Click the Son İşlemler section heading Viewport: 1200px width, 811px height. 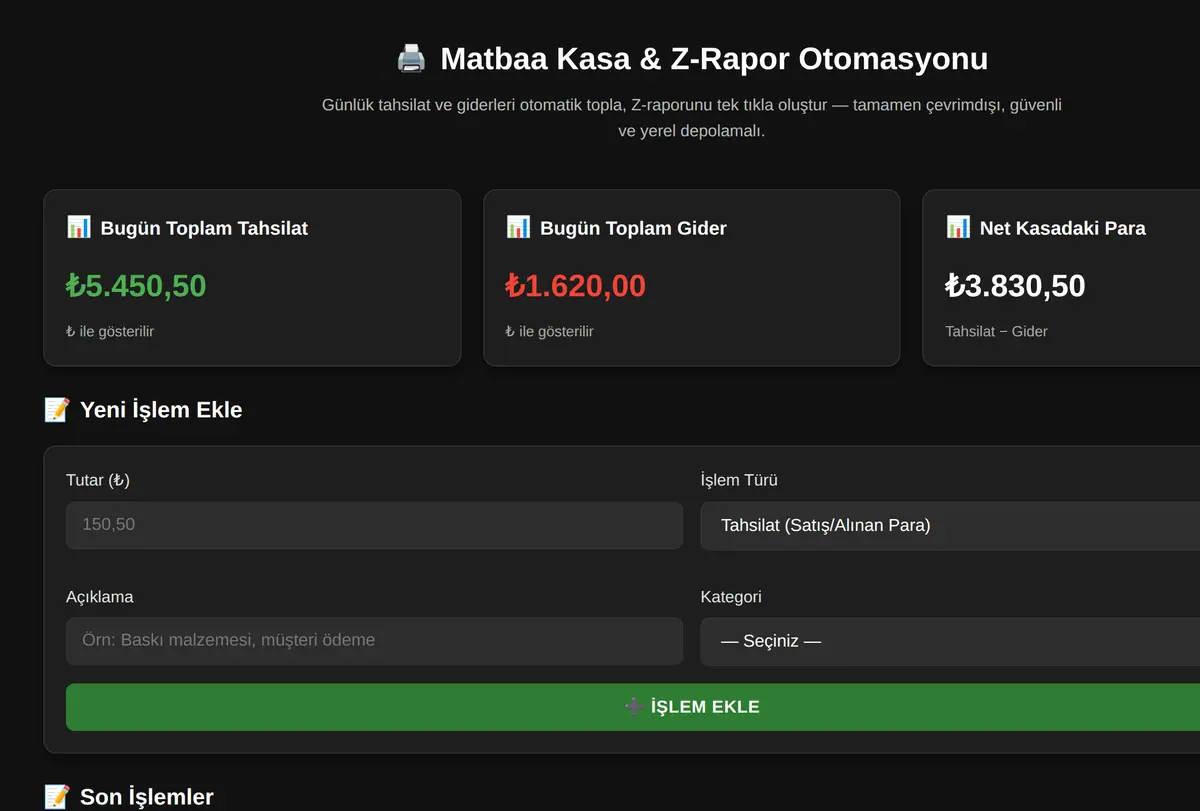click(x=147, y=797)
